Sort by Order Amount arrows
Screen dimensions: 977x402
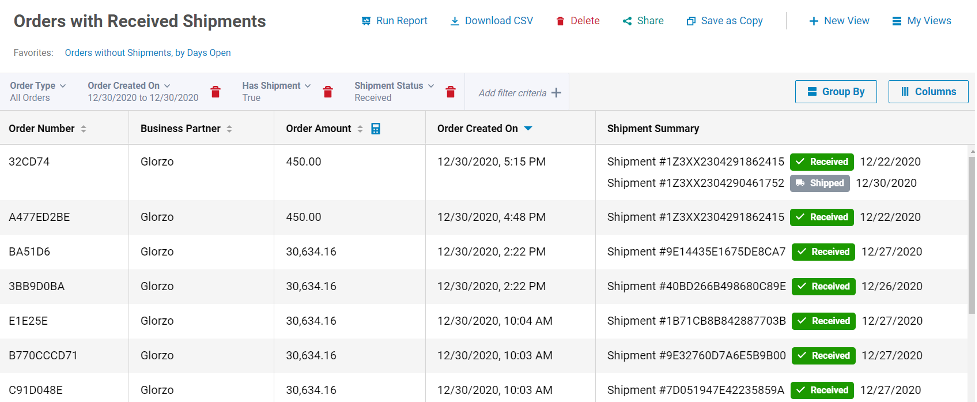[360, 129]
